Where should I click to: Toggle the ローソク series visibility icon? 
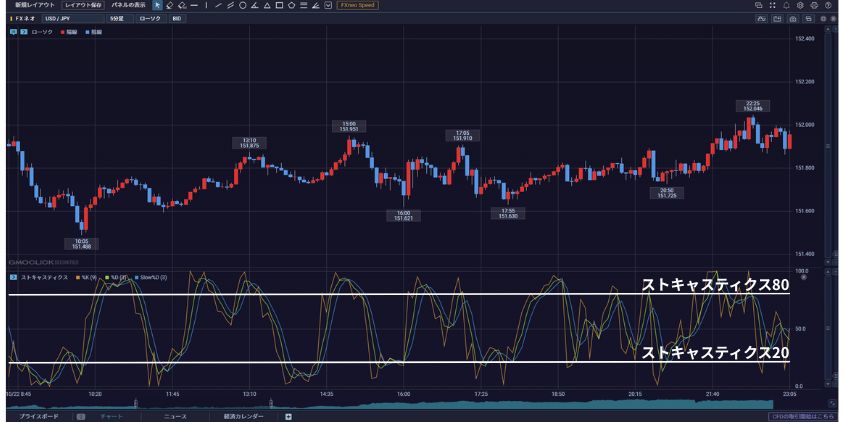click(22, 33)
